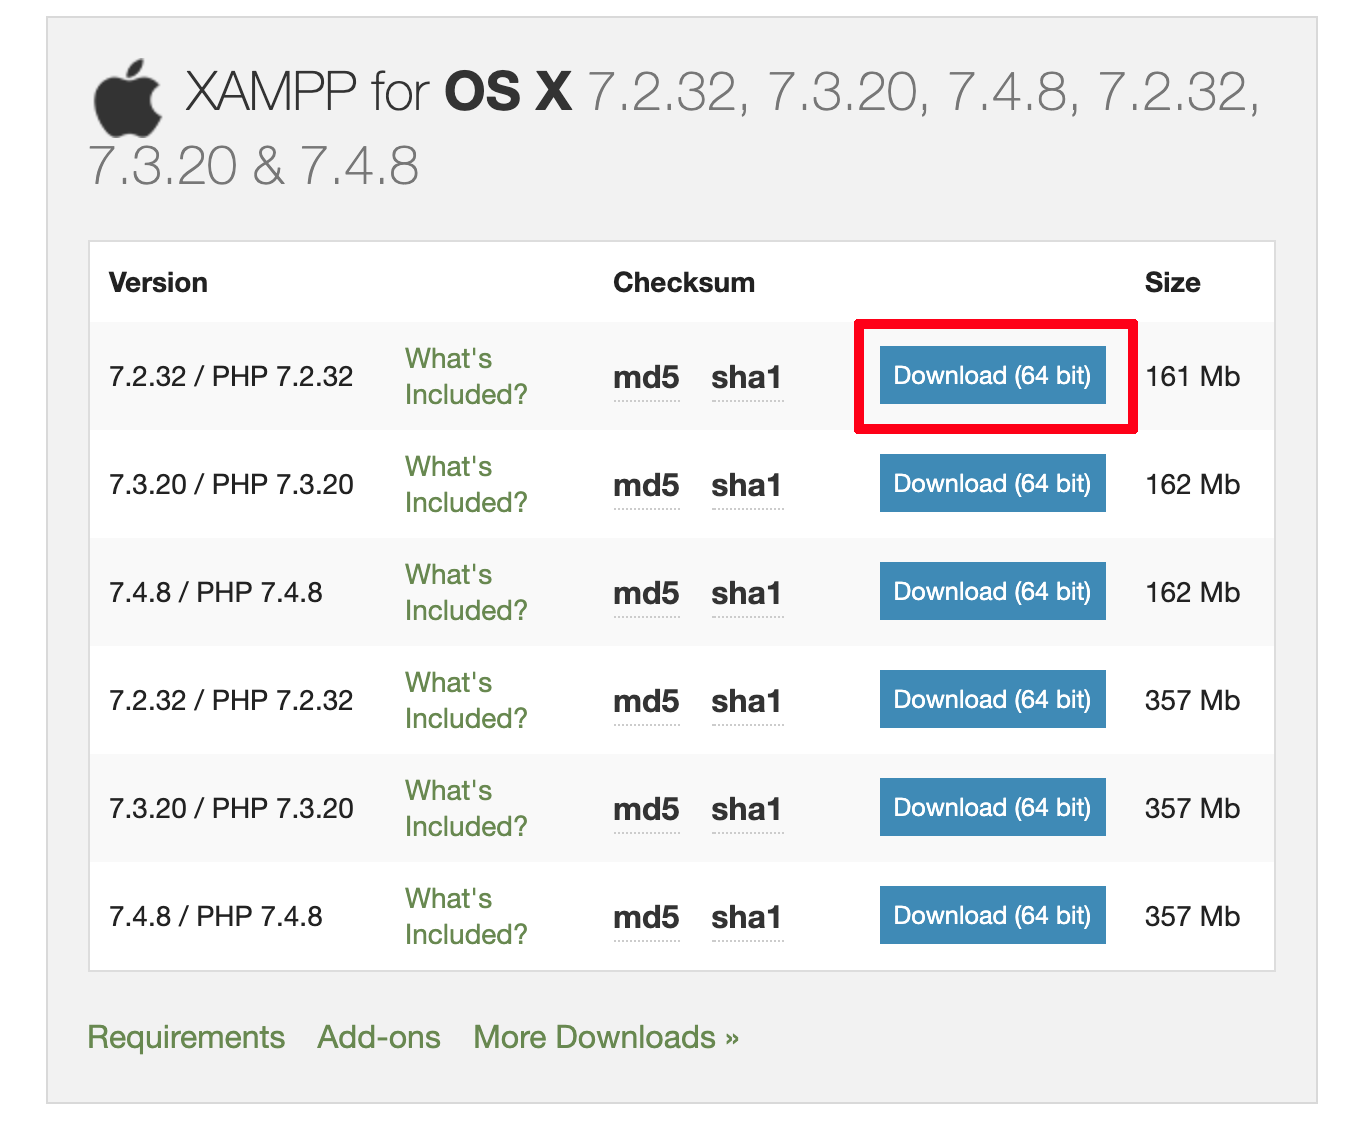Open What's Included for the 357 Mb 7.3.20 row
Screen dimensions: 1356x1146
(x=466, y=808)
